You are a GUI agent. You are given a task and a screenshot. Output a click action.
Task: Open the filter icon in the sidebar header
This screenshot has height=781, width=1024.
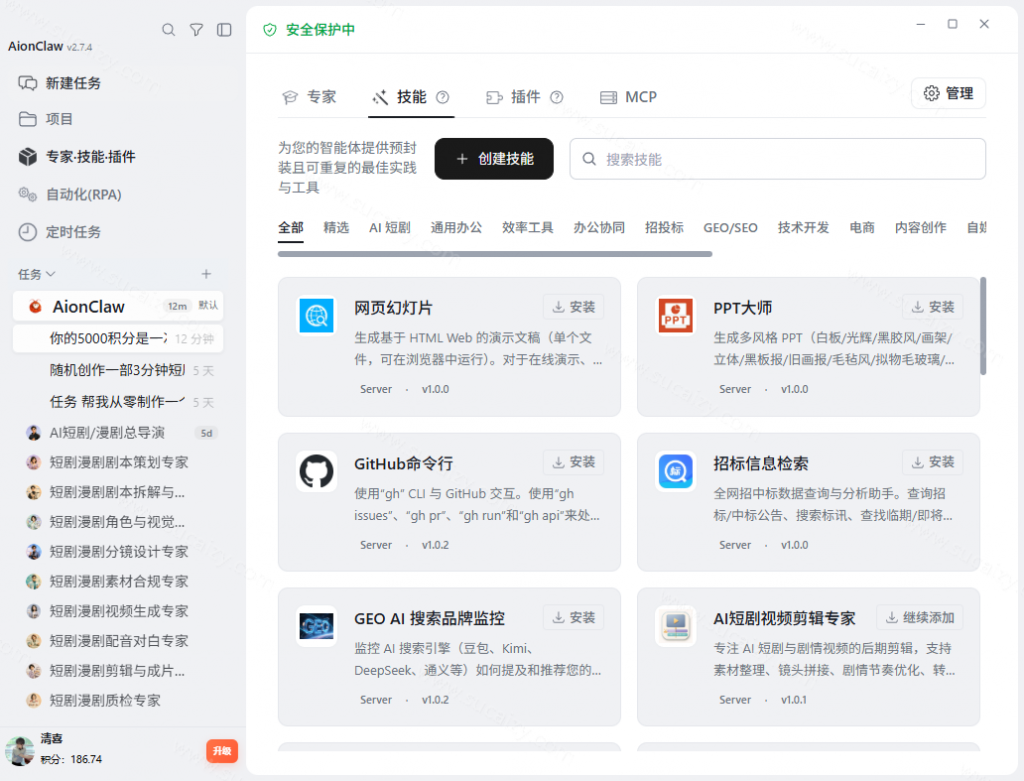point(196,29)
